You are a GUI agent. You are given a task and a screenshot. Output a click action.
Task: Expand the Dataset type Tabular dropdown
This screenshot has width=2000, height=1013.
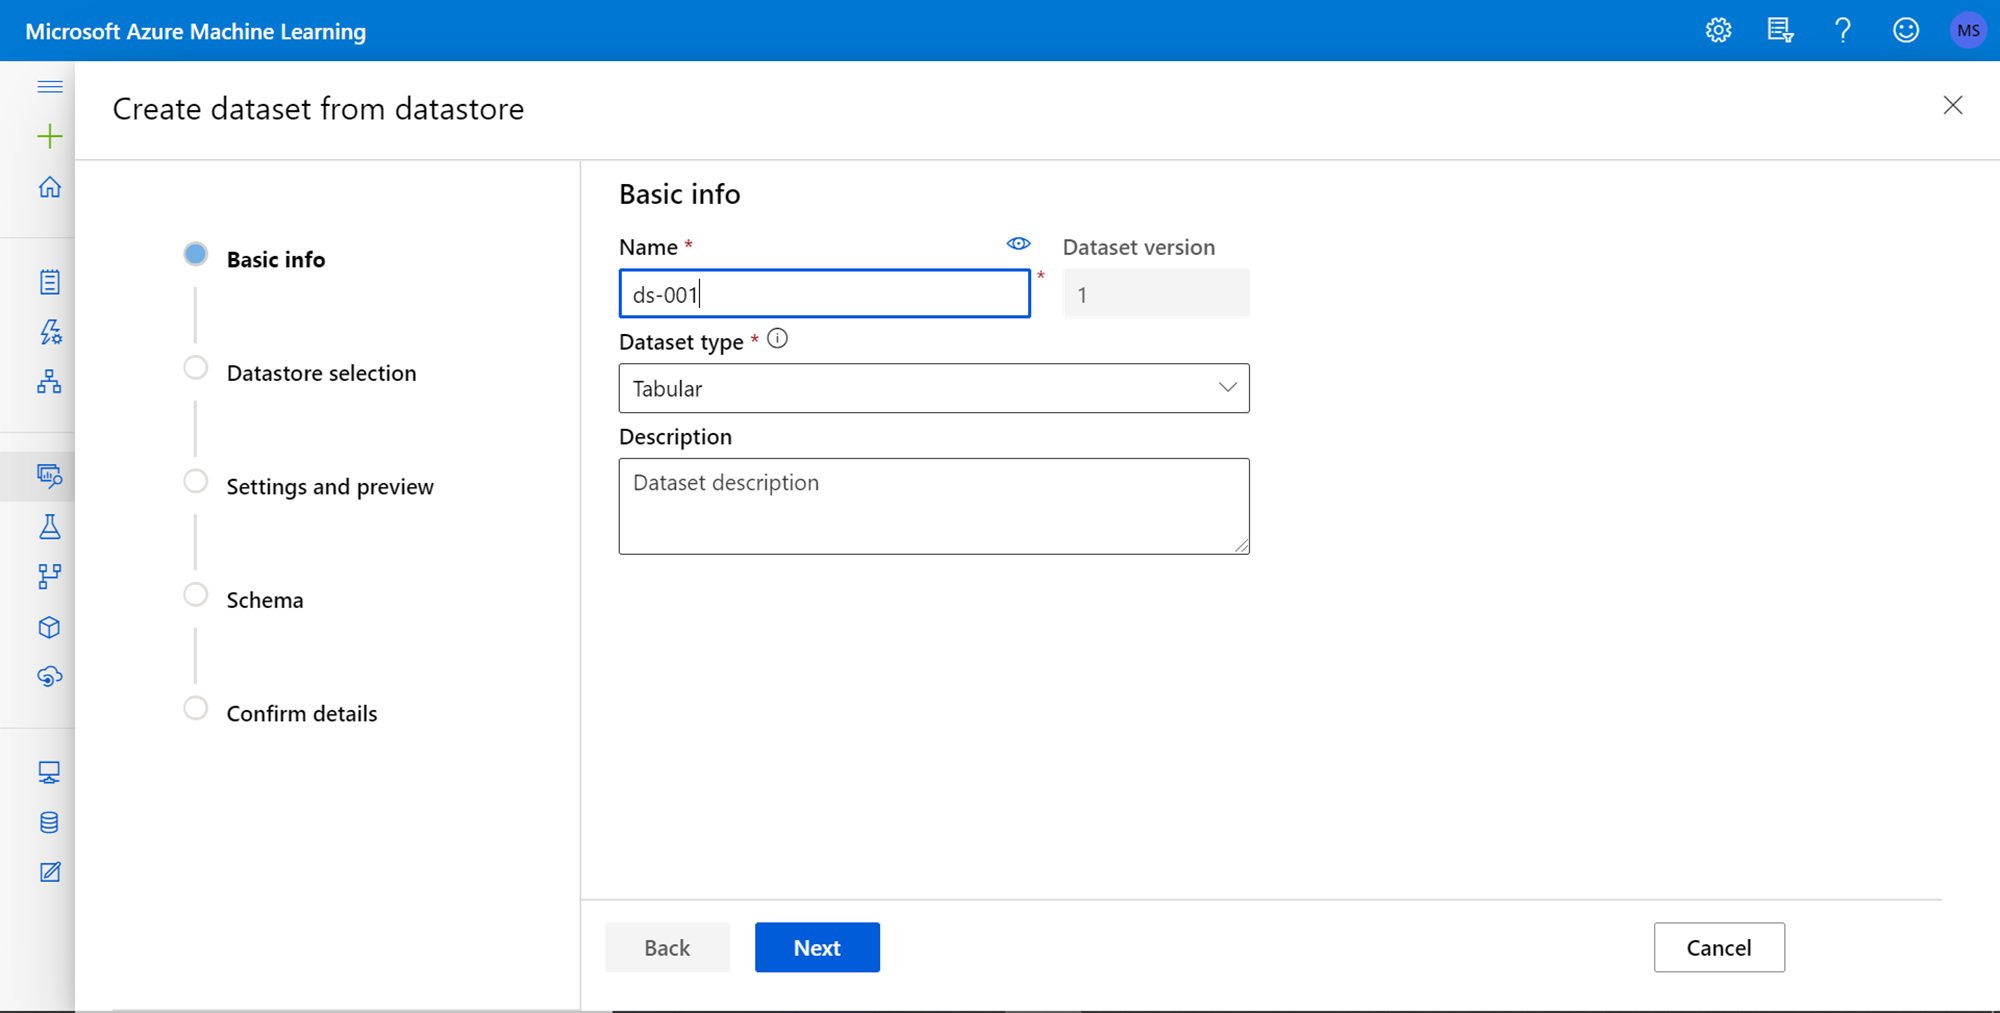click(x=933, y=388)
